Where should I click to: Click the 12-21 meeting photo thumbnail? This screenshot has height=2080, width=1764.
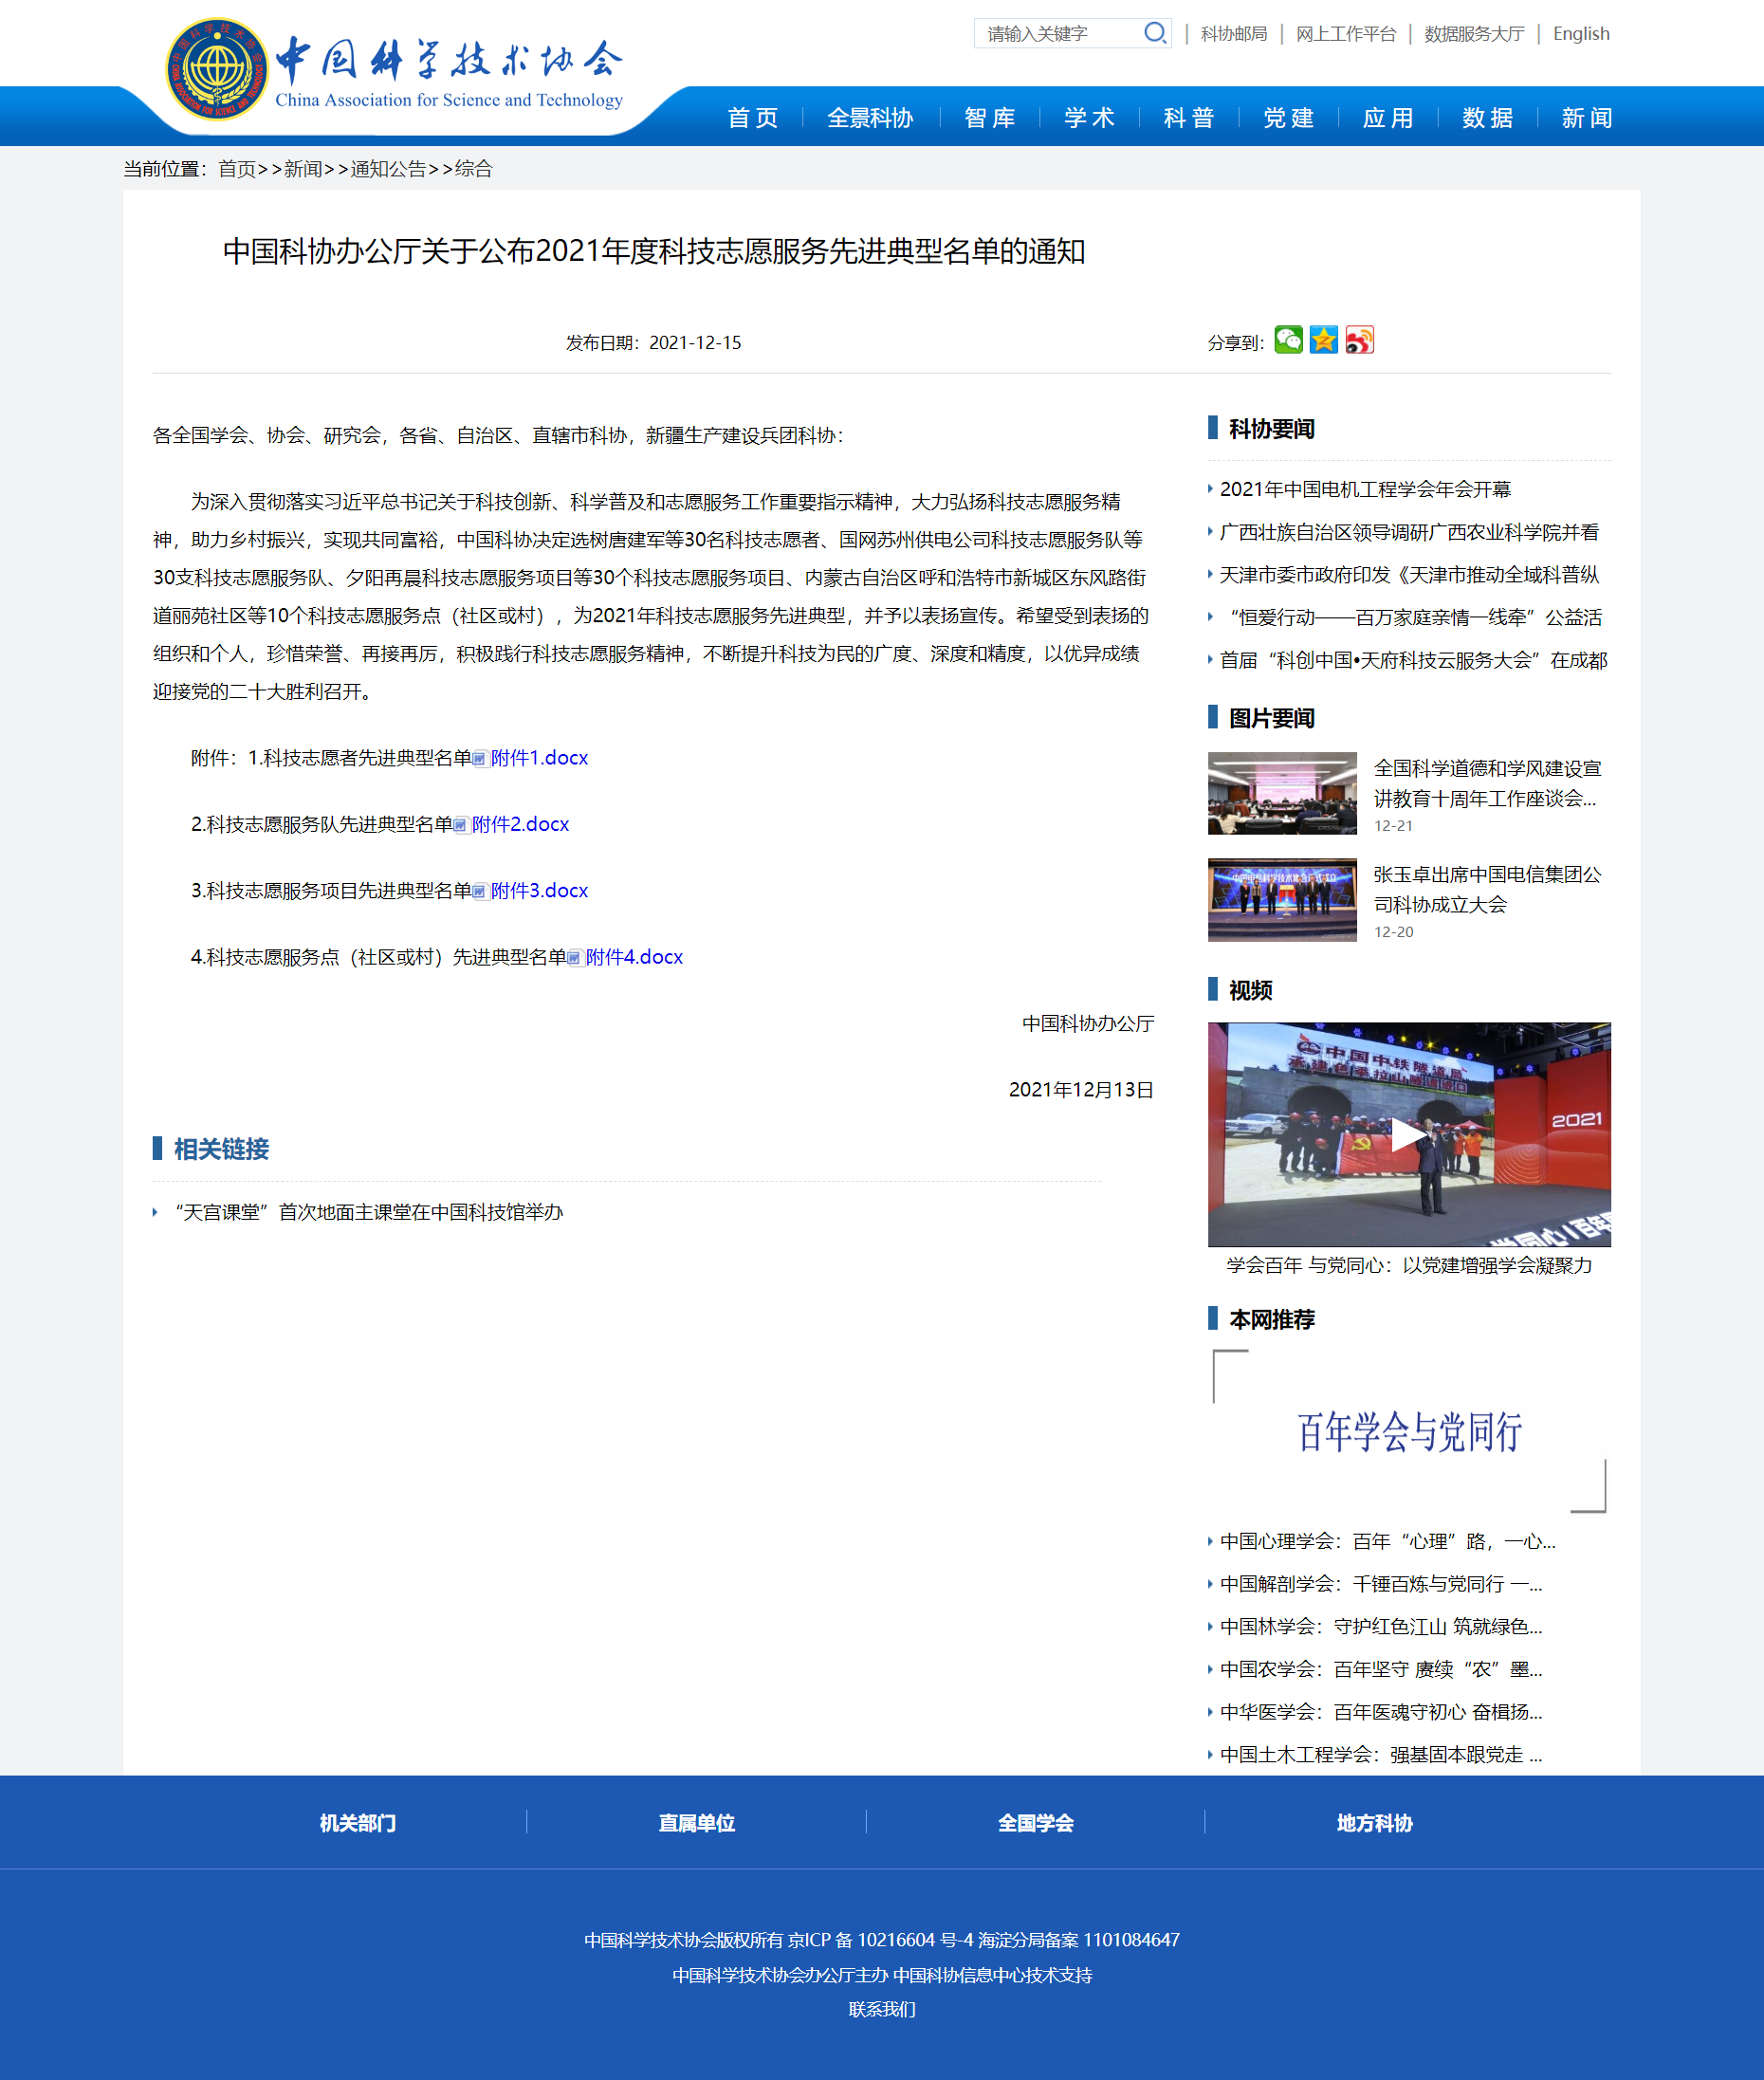point(1282,793)
